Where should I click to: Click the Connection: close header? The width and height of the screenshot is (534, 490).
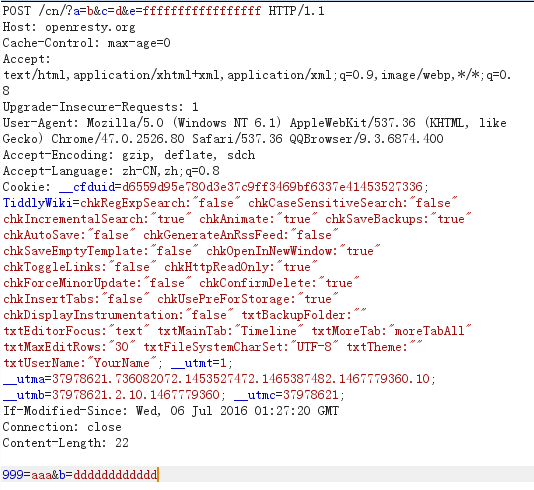pos(62,427)
